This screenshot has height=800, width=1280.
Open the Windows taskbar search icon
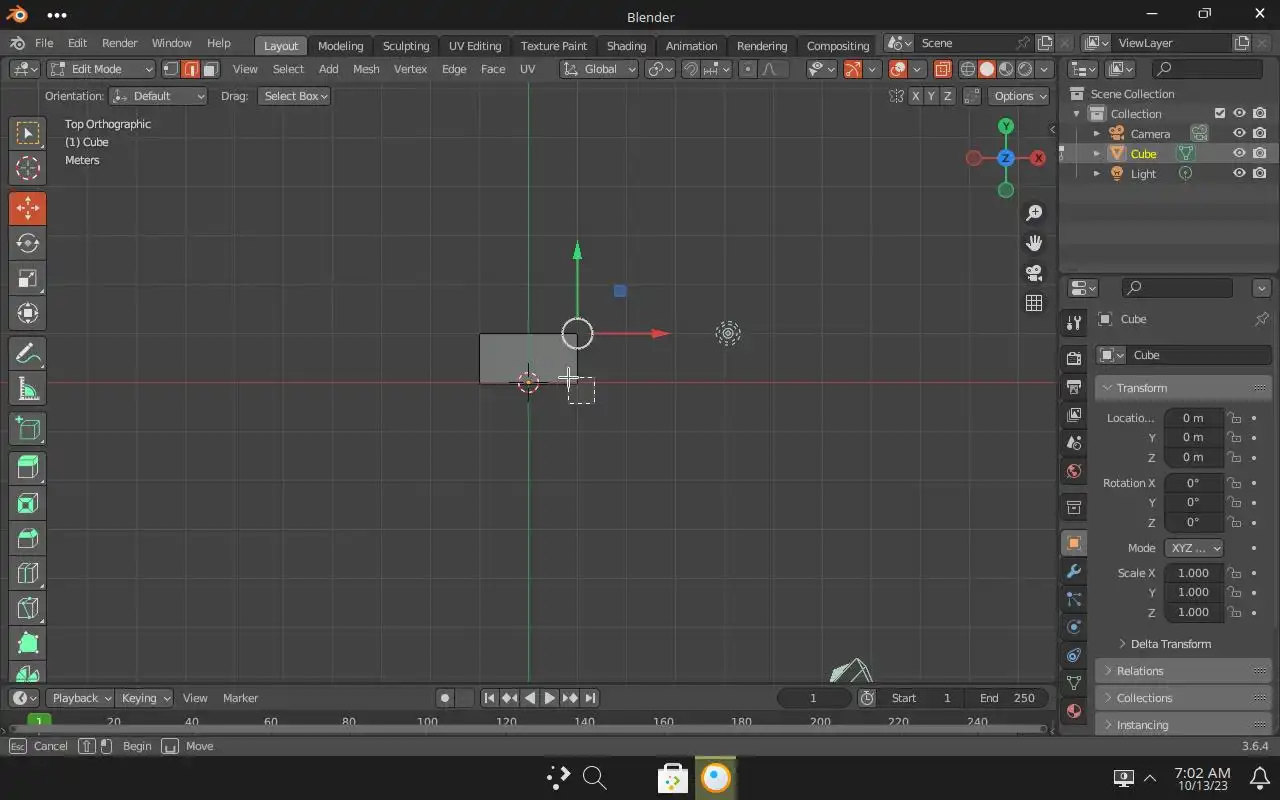(595, 778)
